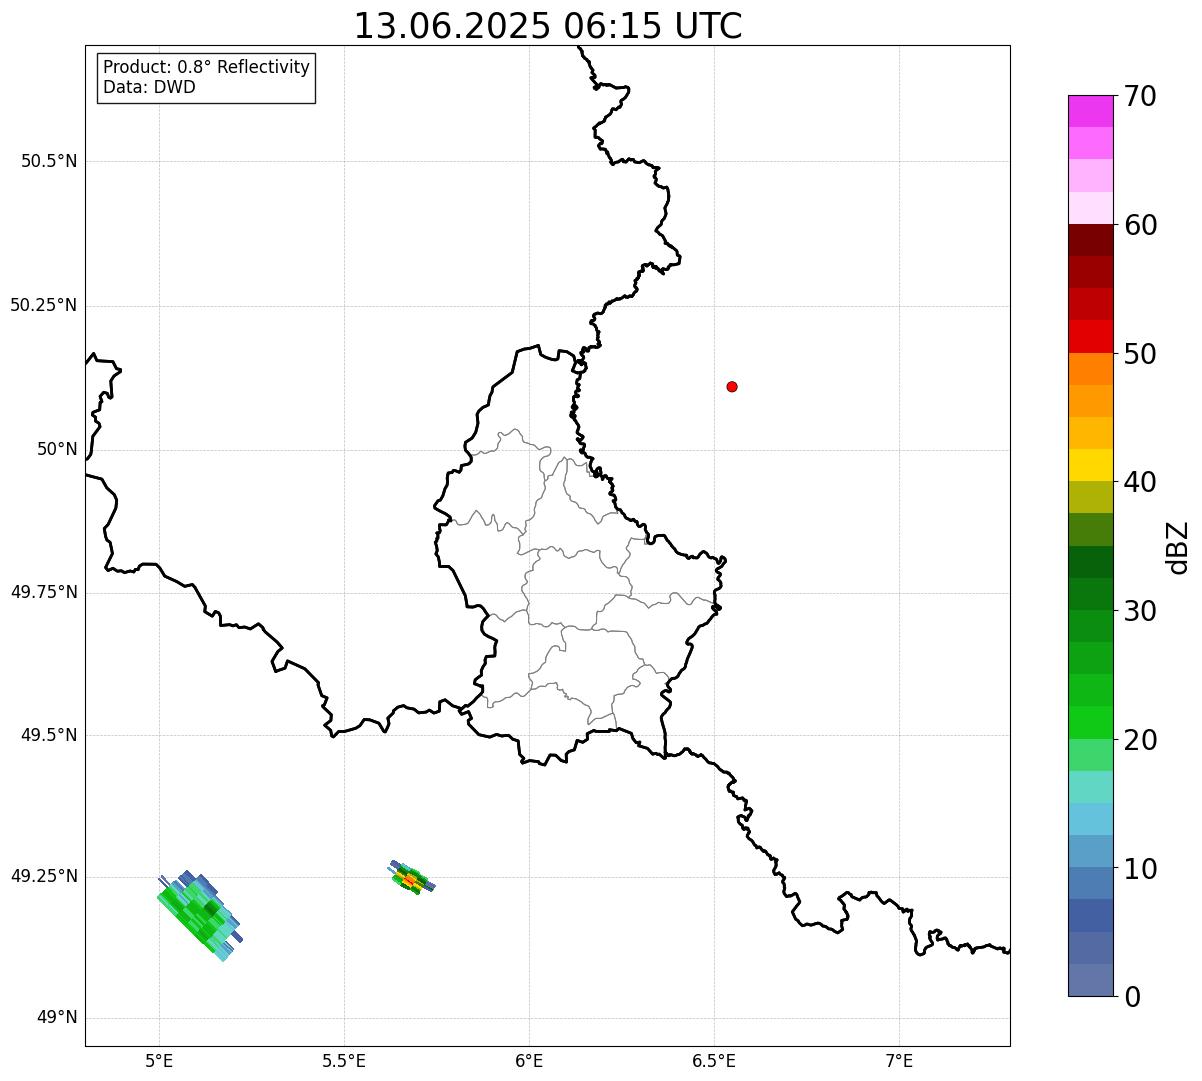Pick the magenta swatch at top of colorbar
Screen dimensions: 1202x1081
(x=1091, y=111)
